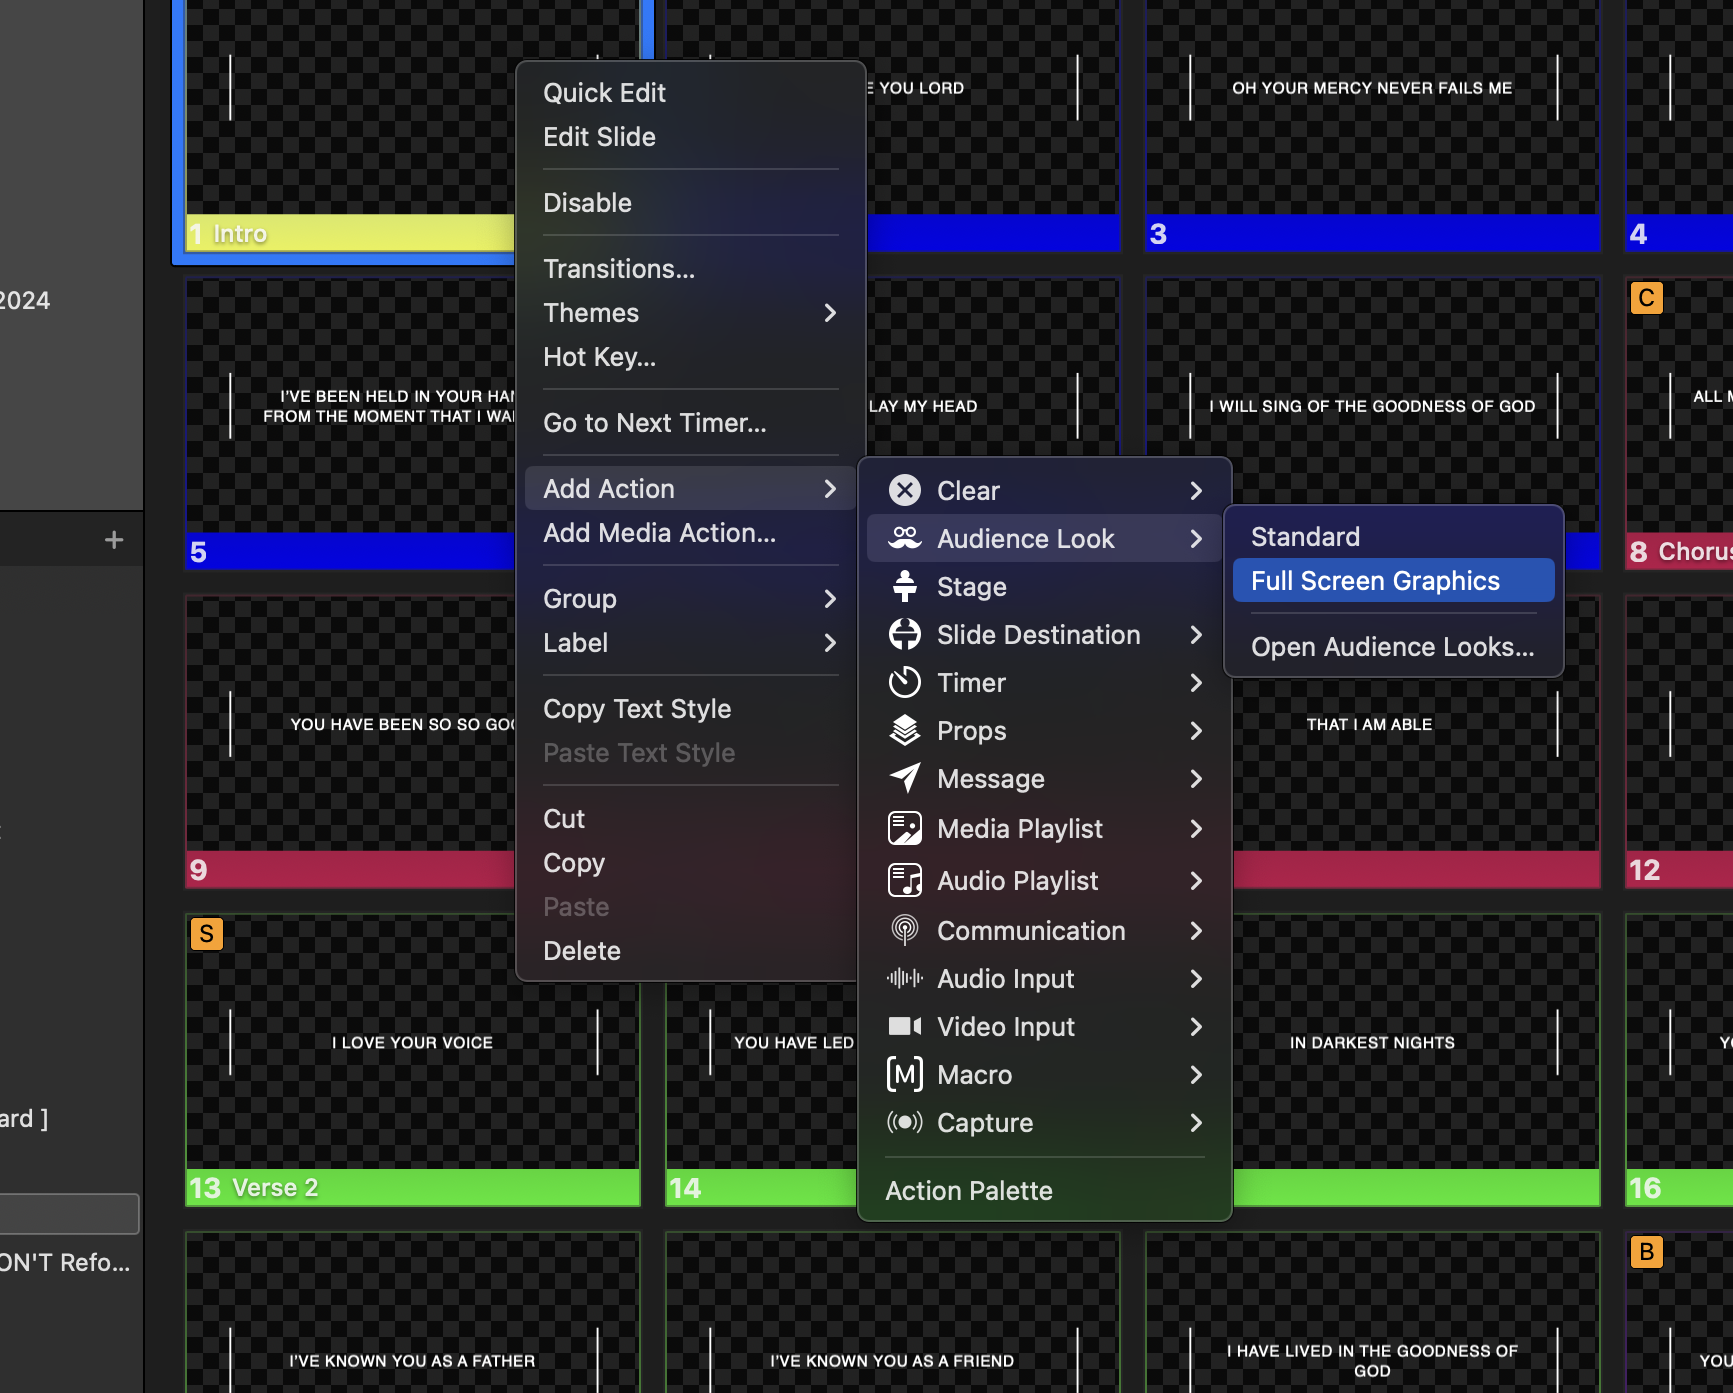Screen dimensions: 1733x1393
Task: Click the Media Playlist image icon
Action: pos(905,828)
